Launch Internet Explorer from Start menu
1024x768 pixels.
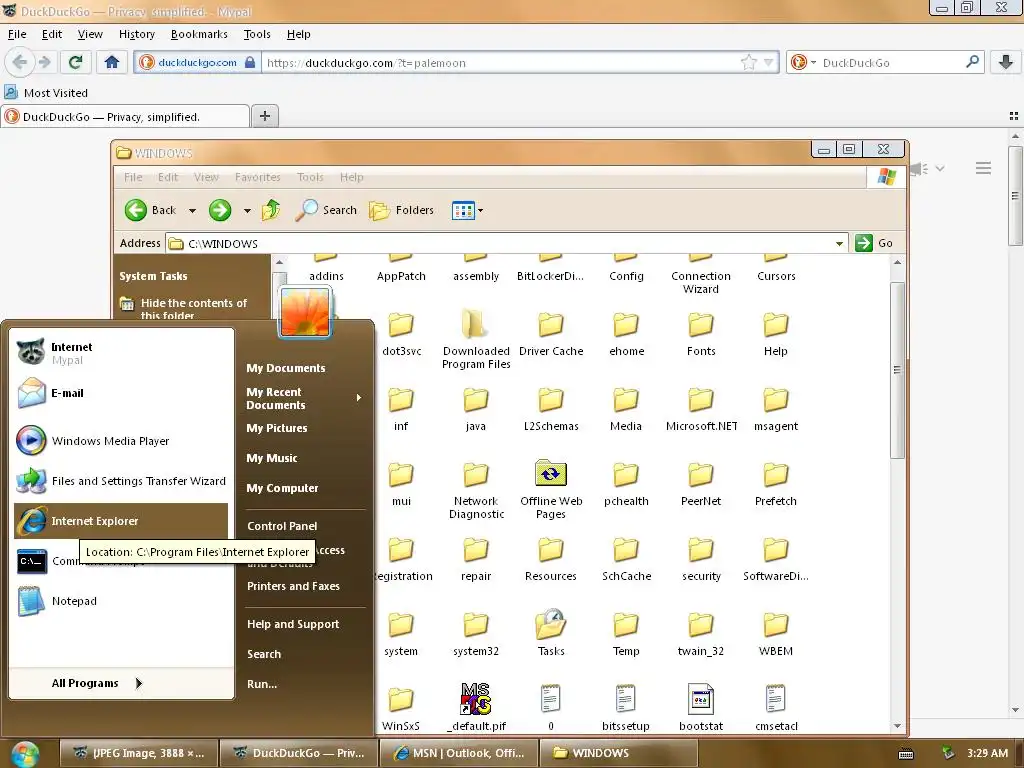point(121,520)
